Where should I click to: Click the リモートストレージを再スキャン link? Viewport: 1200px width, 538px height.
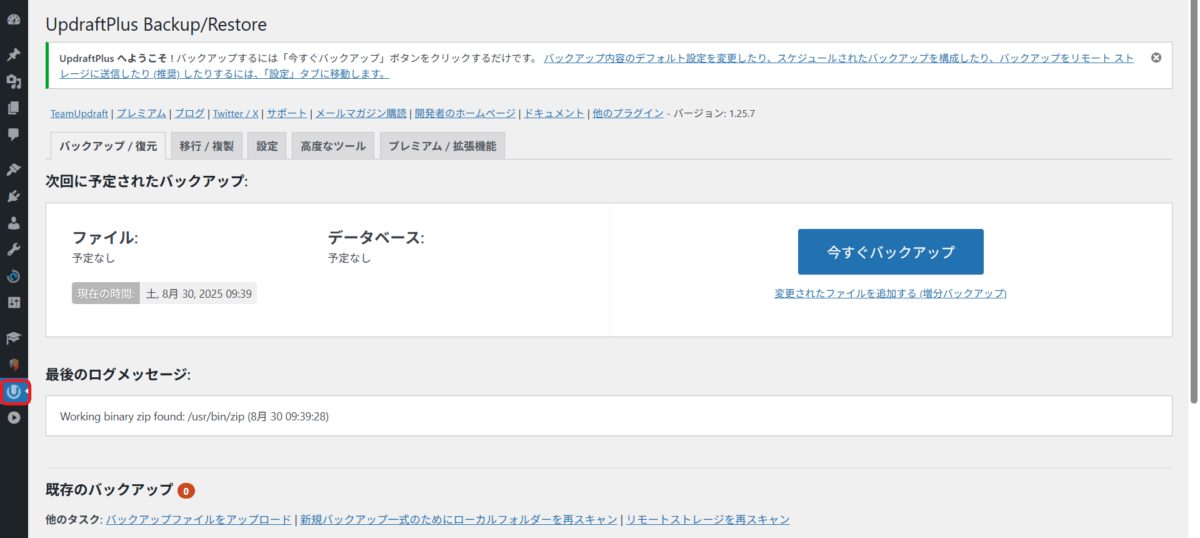click(x=708, y=520)
